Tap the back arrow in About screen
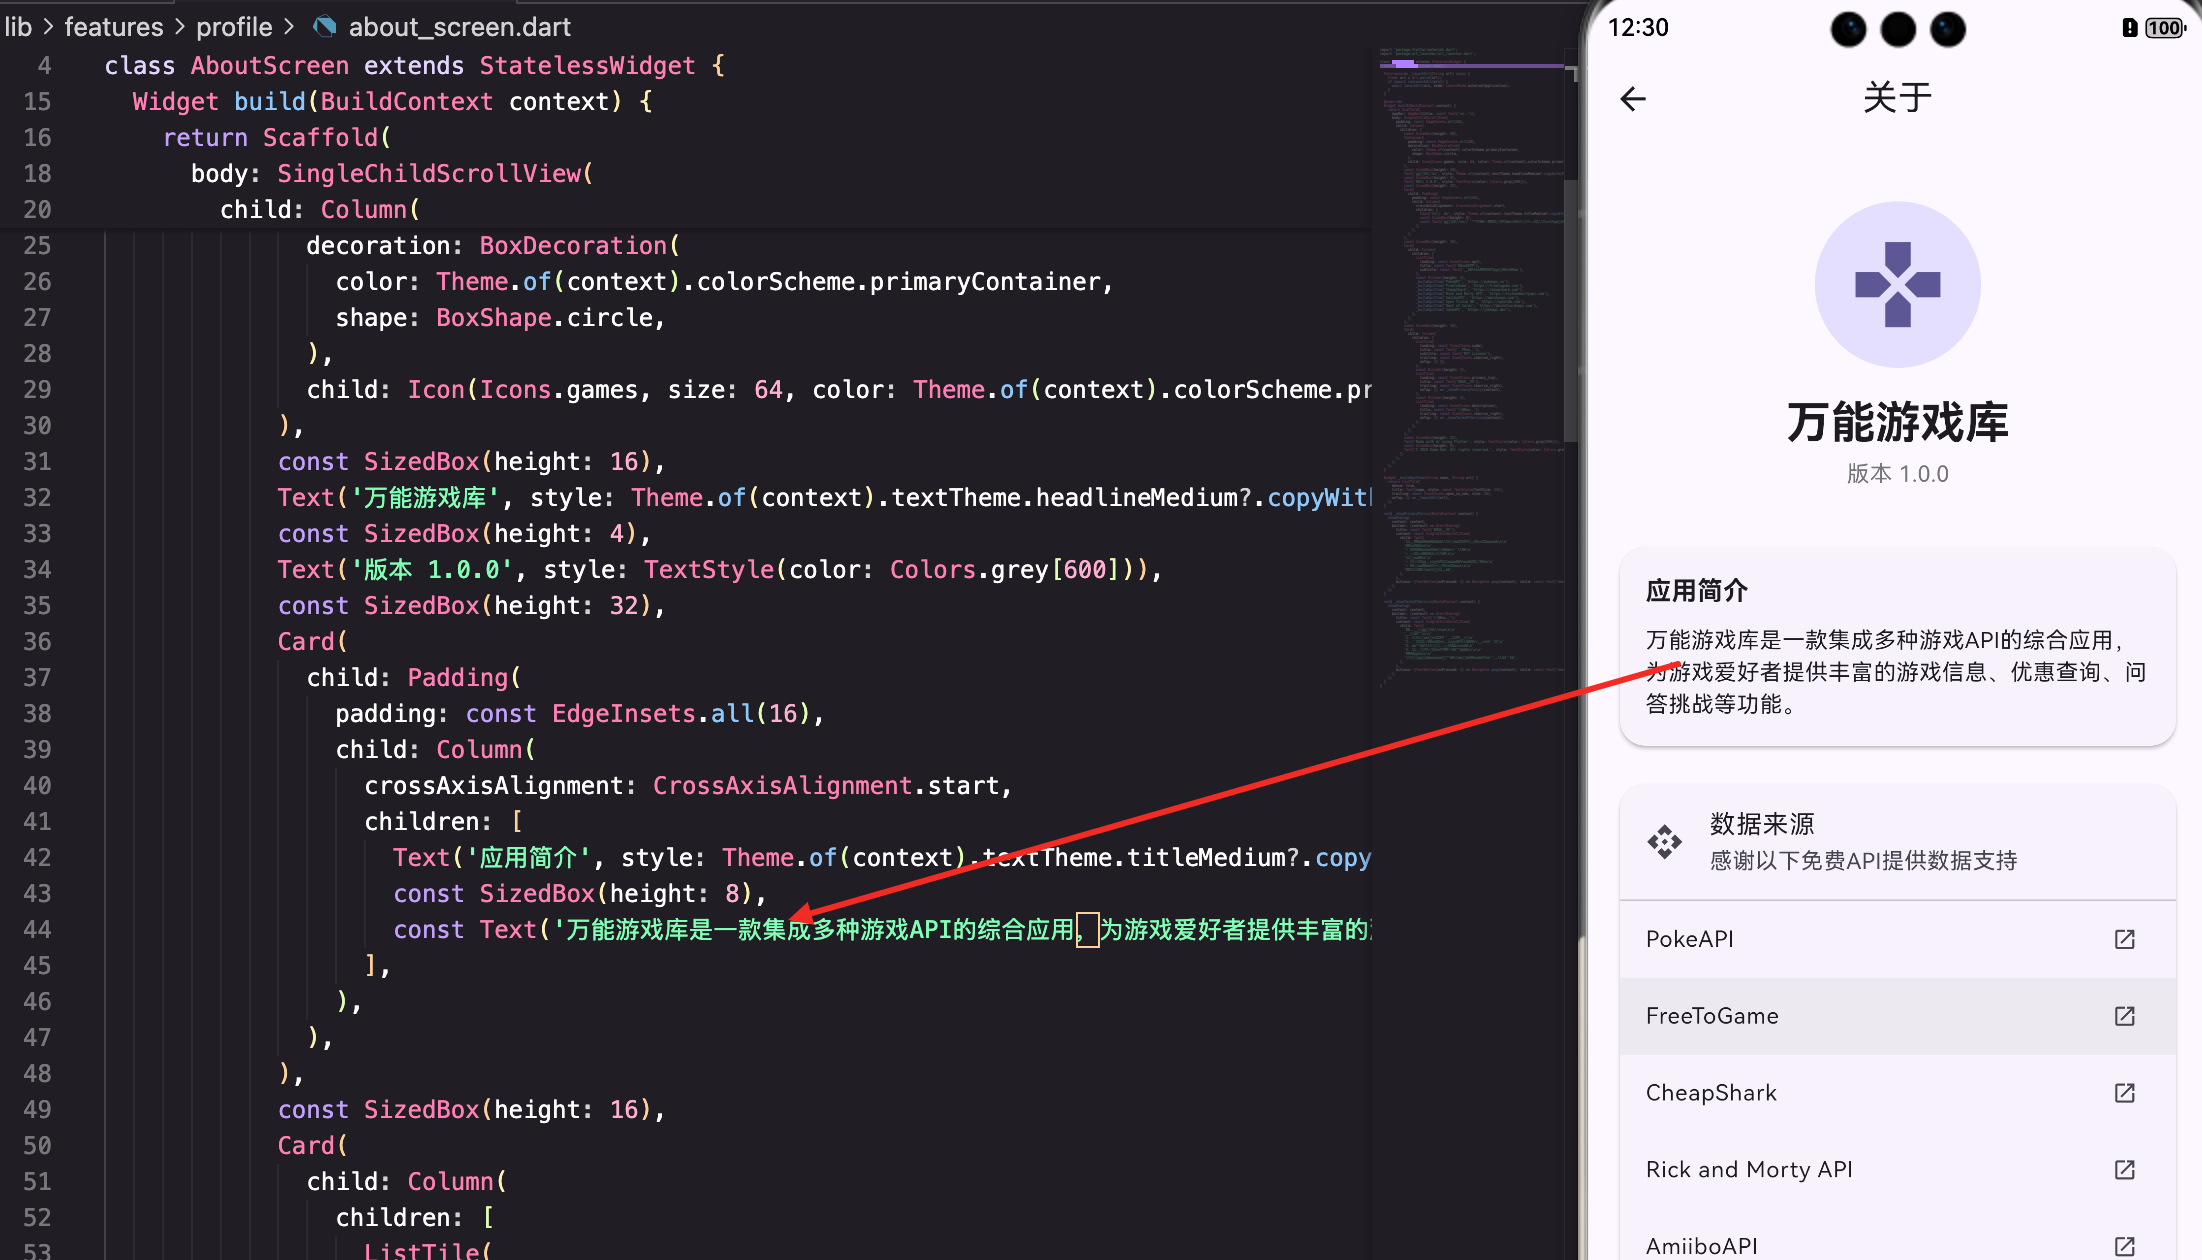This screenshot has height=1260, width=2202. (x=1632, y=98)
